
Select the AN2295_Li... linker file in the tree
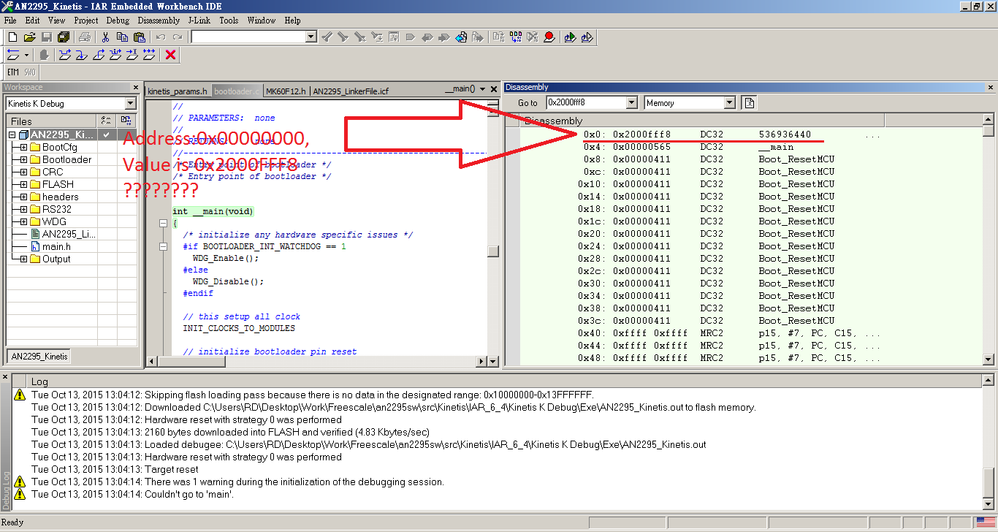(67, 234)
